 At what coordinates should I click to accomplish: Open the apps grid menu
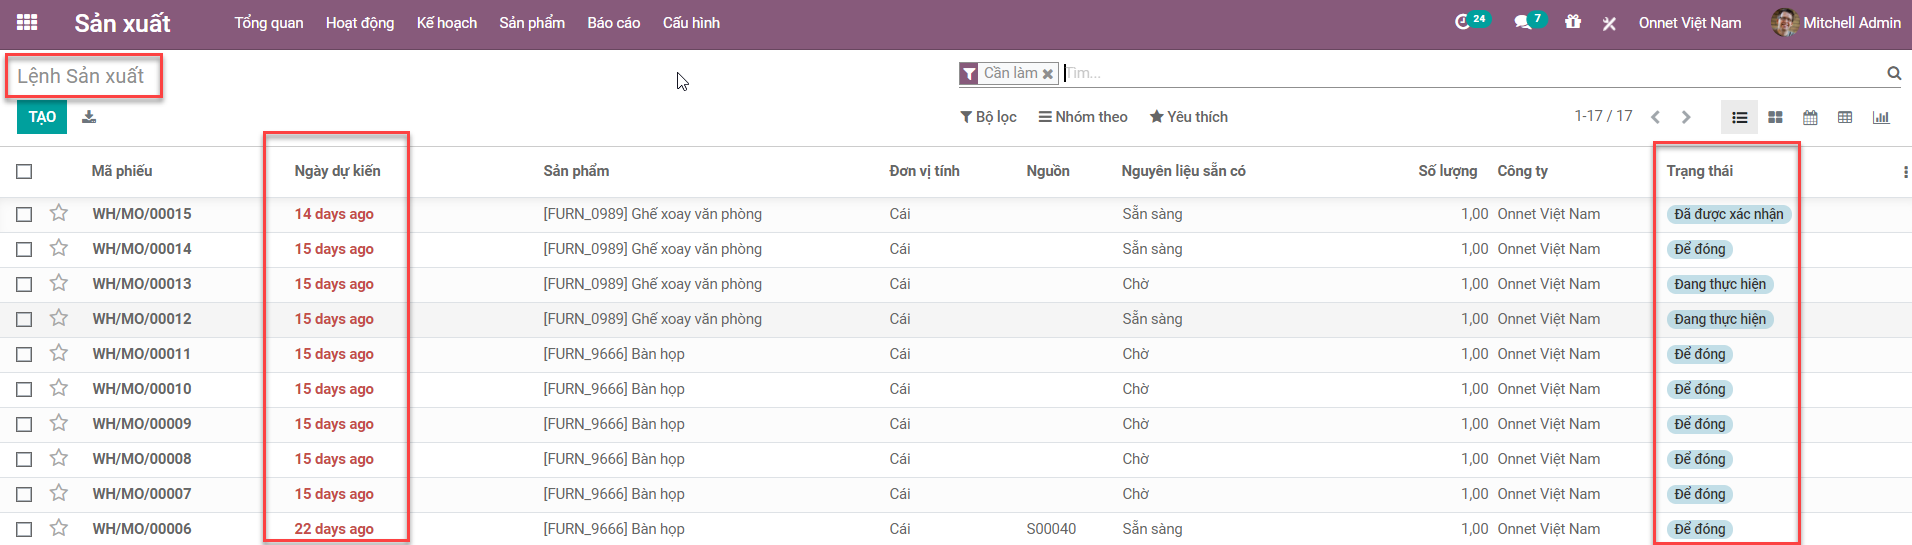pyautogui.click(x=27, y=22)
